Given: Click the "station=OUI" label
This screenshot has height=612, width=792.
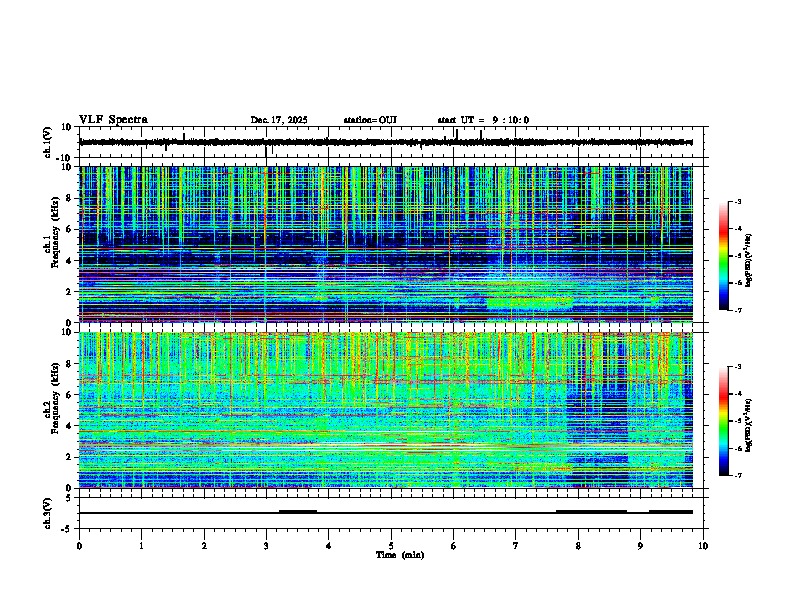Looking at the screenshot, I should click(370, 120).
